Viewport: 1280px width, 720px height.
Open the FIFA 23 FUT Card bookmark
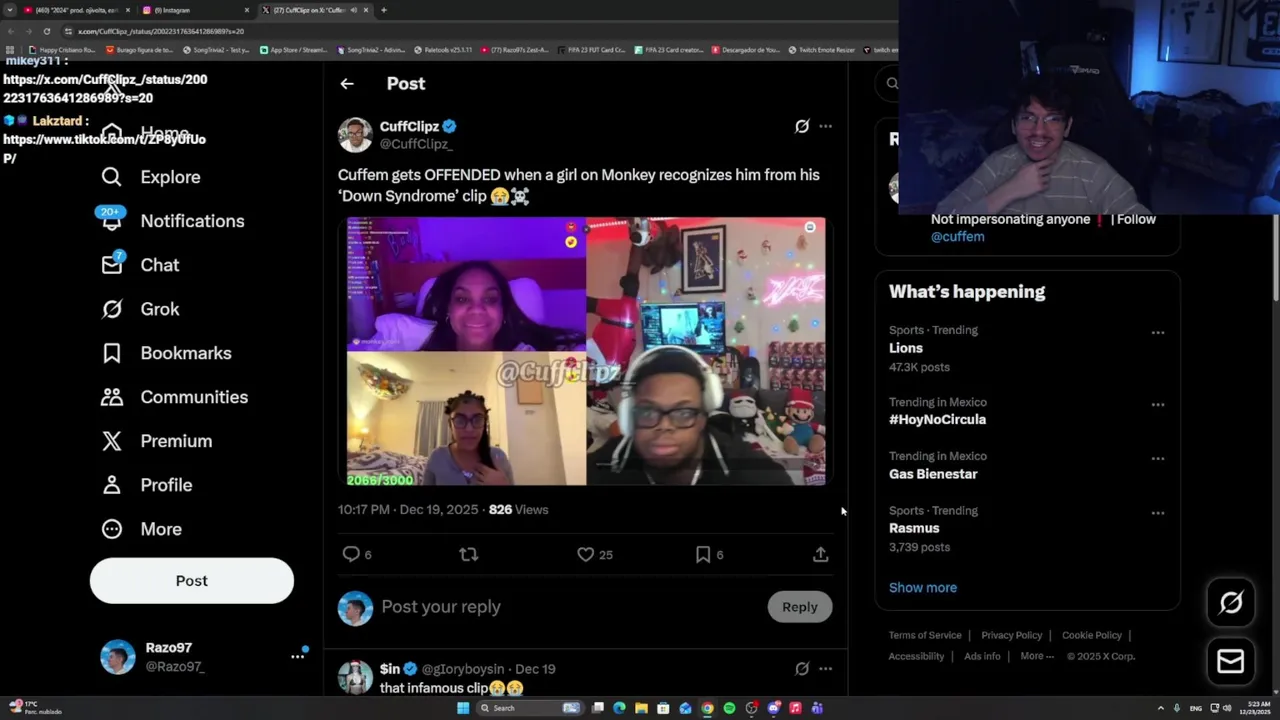[591, 50]
